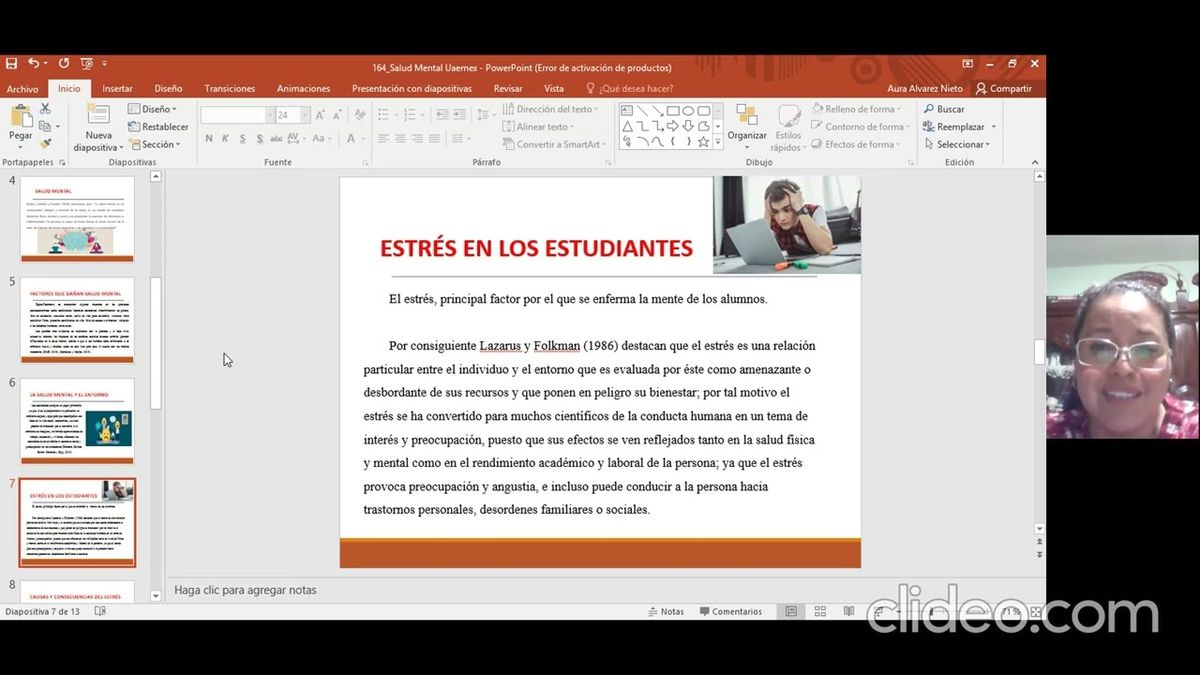This screenshot has height=675, width=1200.
Task: Expand the Sección dropdown
Action: pos(154,144)
